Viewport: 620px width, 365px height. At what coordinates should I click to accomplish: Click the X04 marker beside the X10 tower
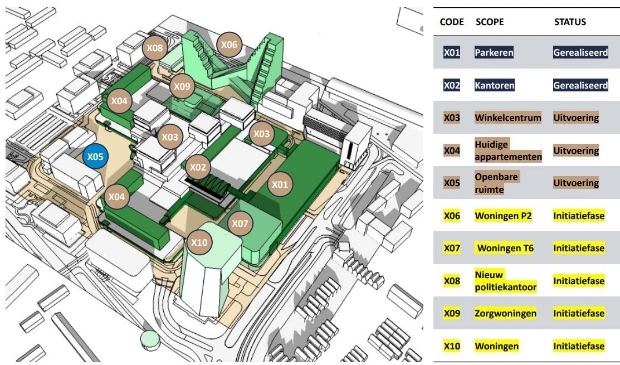[x=117, y=197]
